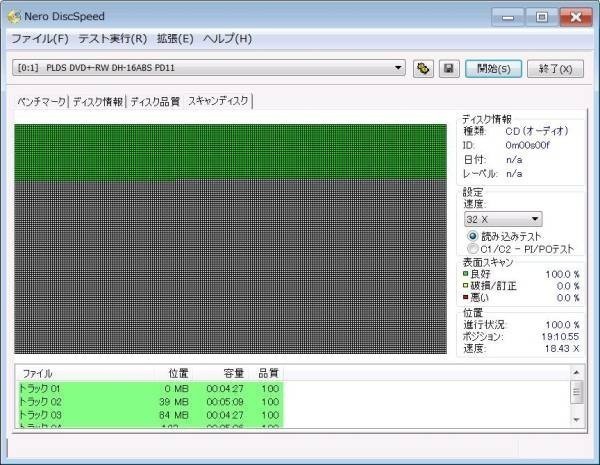
Task: Click the 開始(S) start button
Action: (x=493, y=69)
